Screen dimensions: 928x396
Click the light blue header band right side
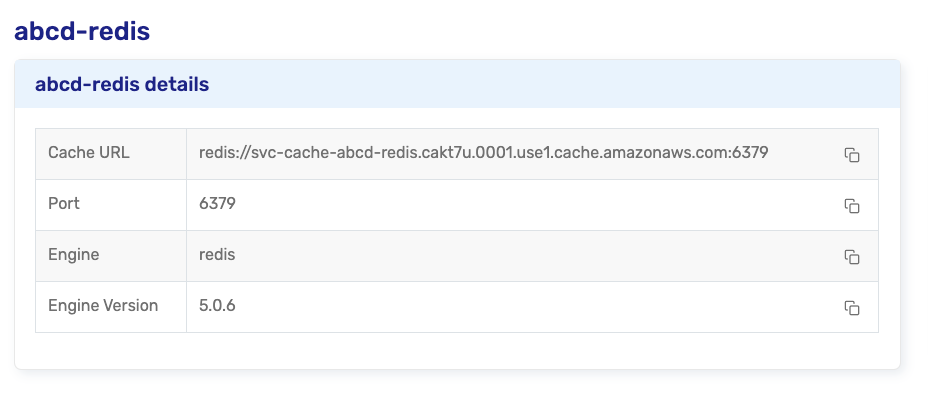tap(710, 84)
